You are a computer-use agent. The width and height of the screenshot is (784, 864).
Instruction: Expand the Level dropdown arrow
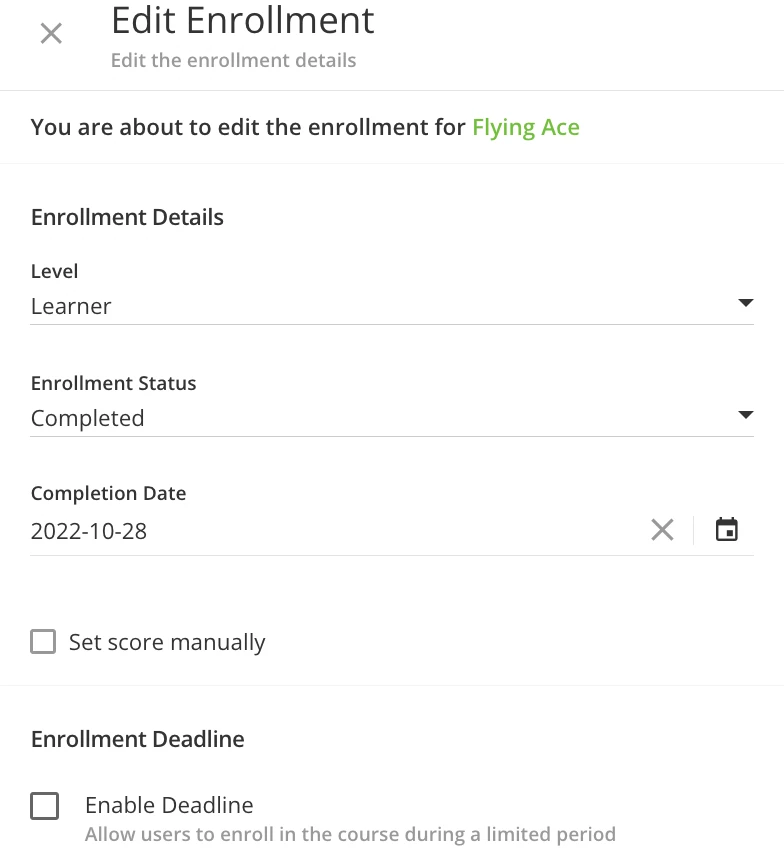click(x=744, y=303)
